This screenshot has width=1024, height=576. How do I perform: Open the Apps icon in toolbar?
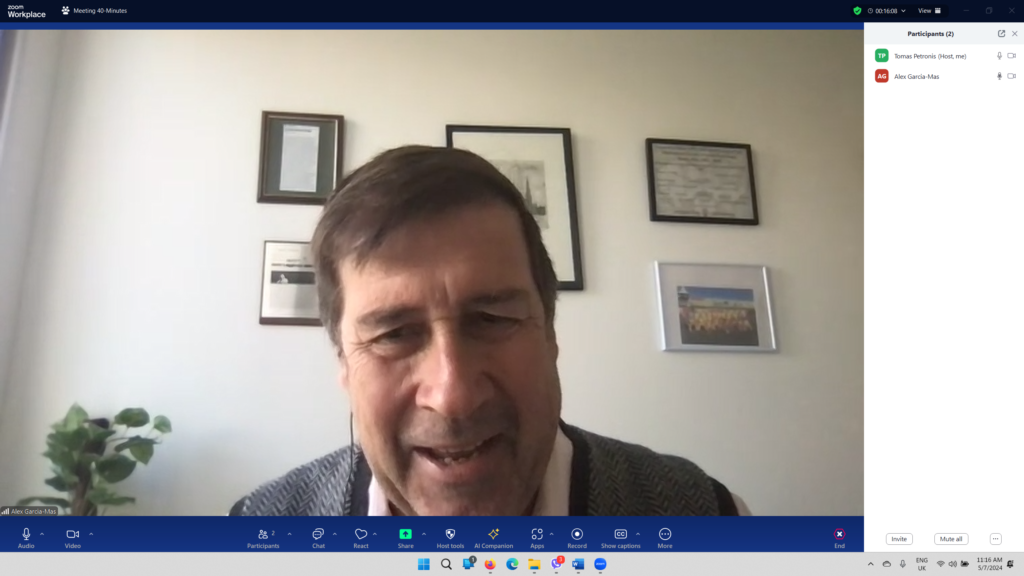point(537,535)
